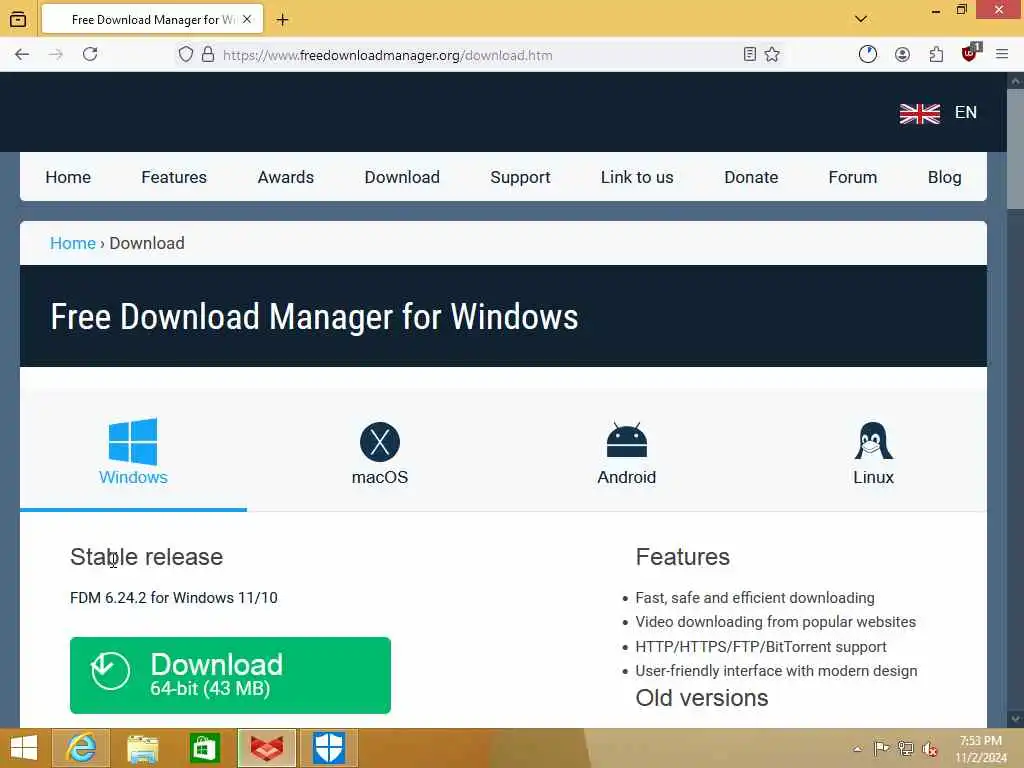Click "HTTP/HTTPS/FTP/BitTorrent support" text
Viewport: 1024px width, 768px height.
pos(761,647)
